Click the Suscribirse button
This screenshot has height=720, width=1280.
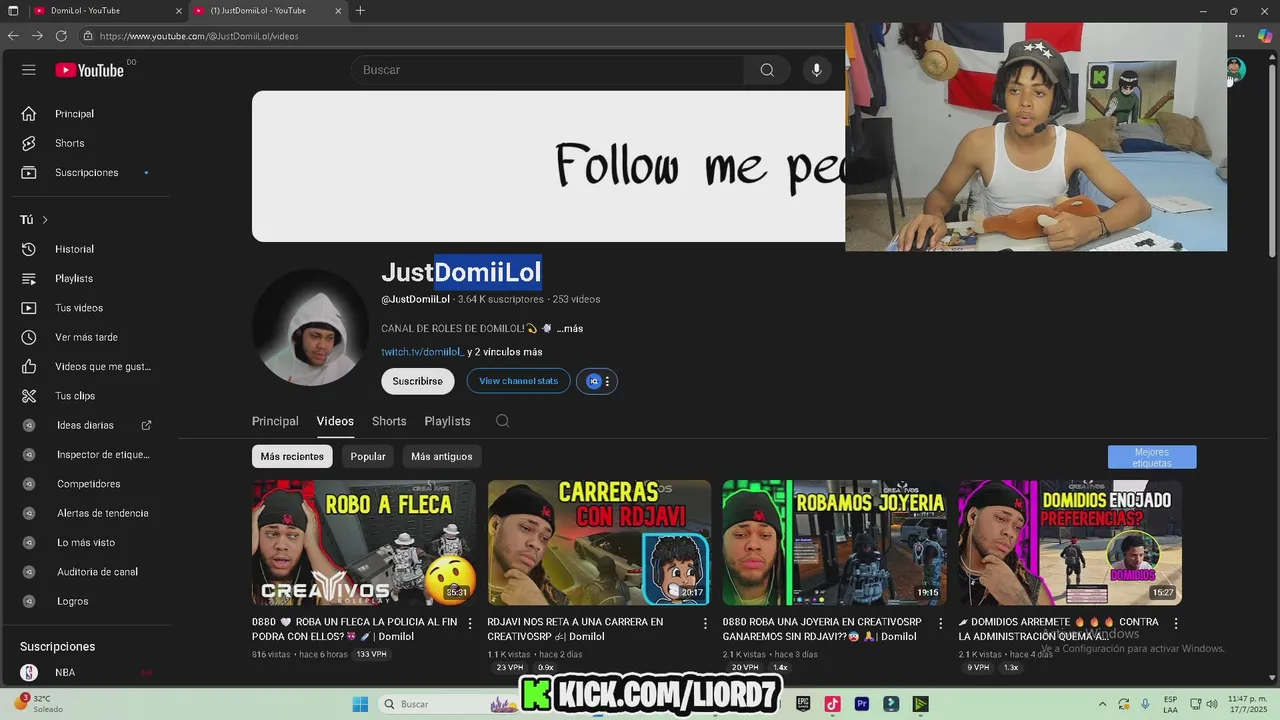[417, 381]
